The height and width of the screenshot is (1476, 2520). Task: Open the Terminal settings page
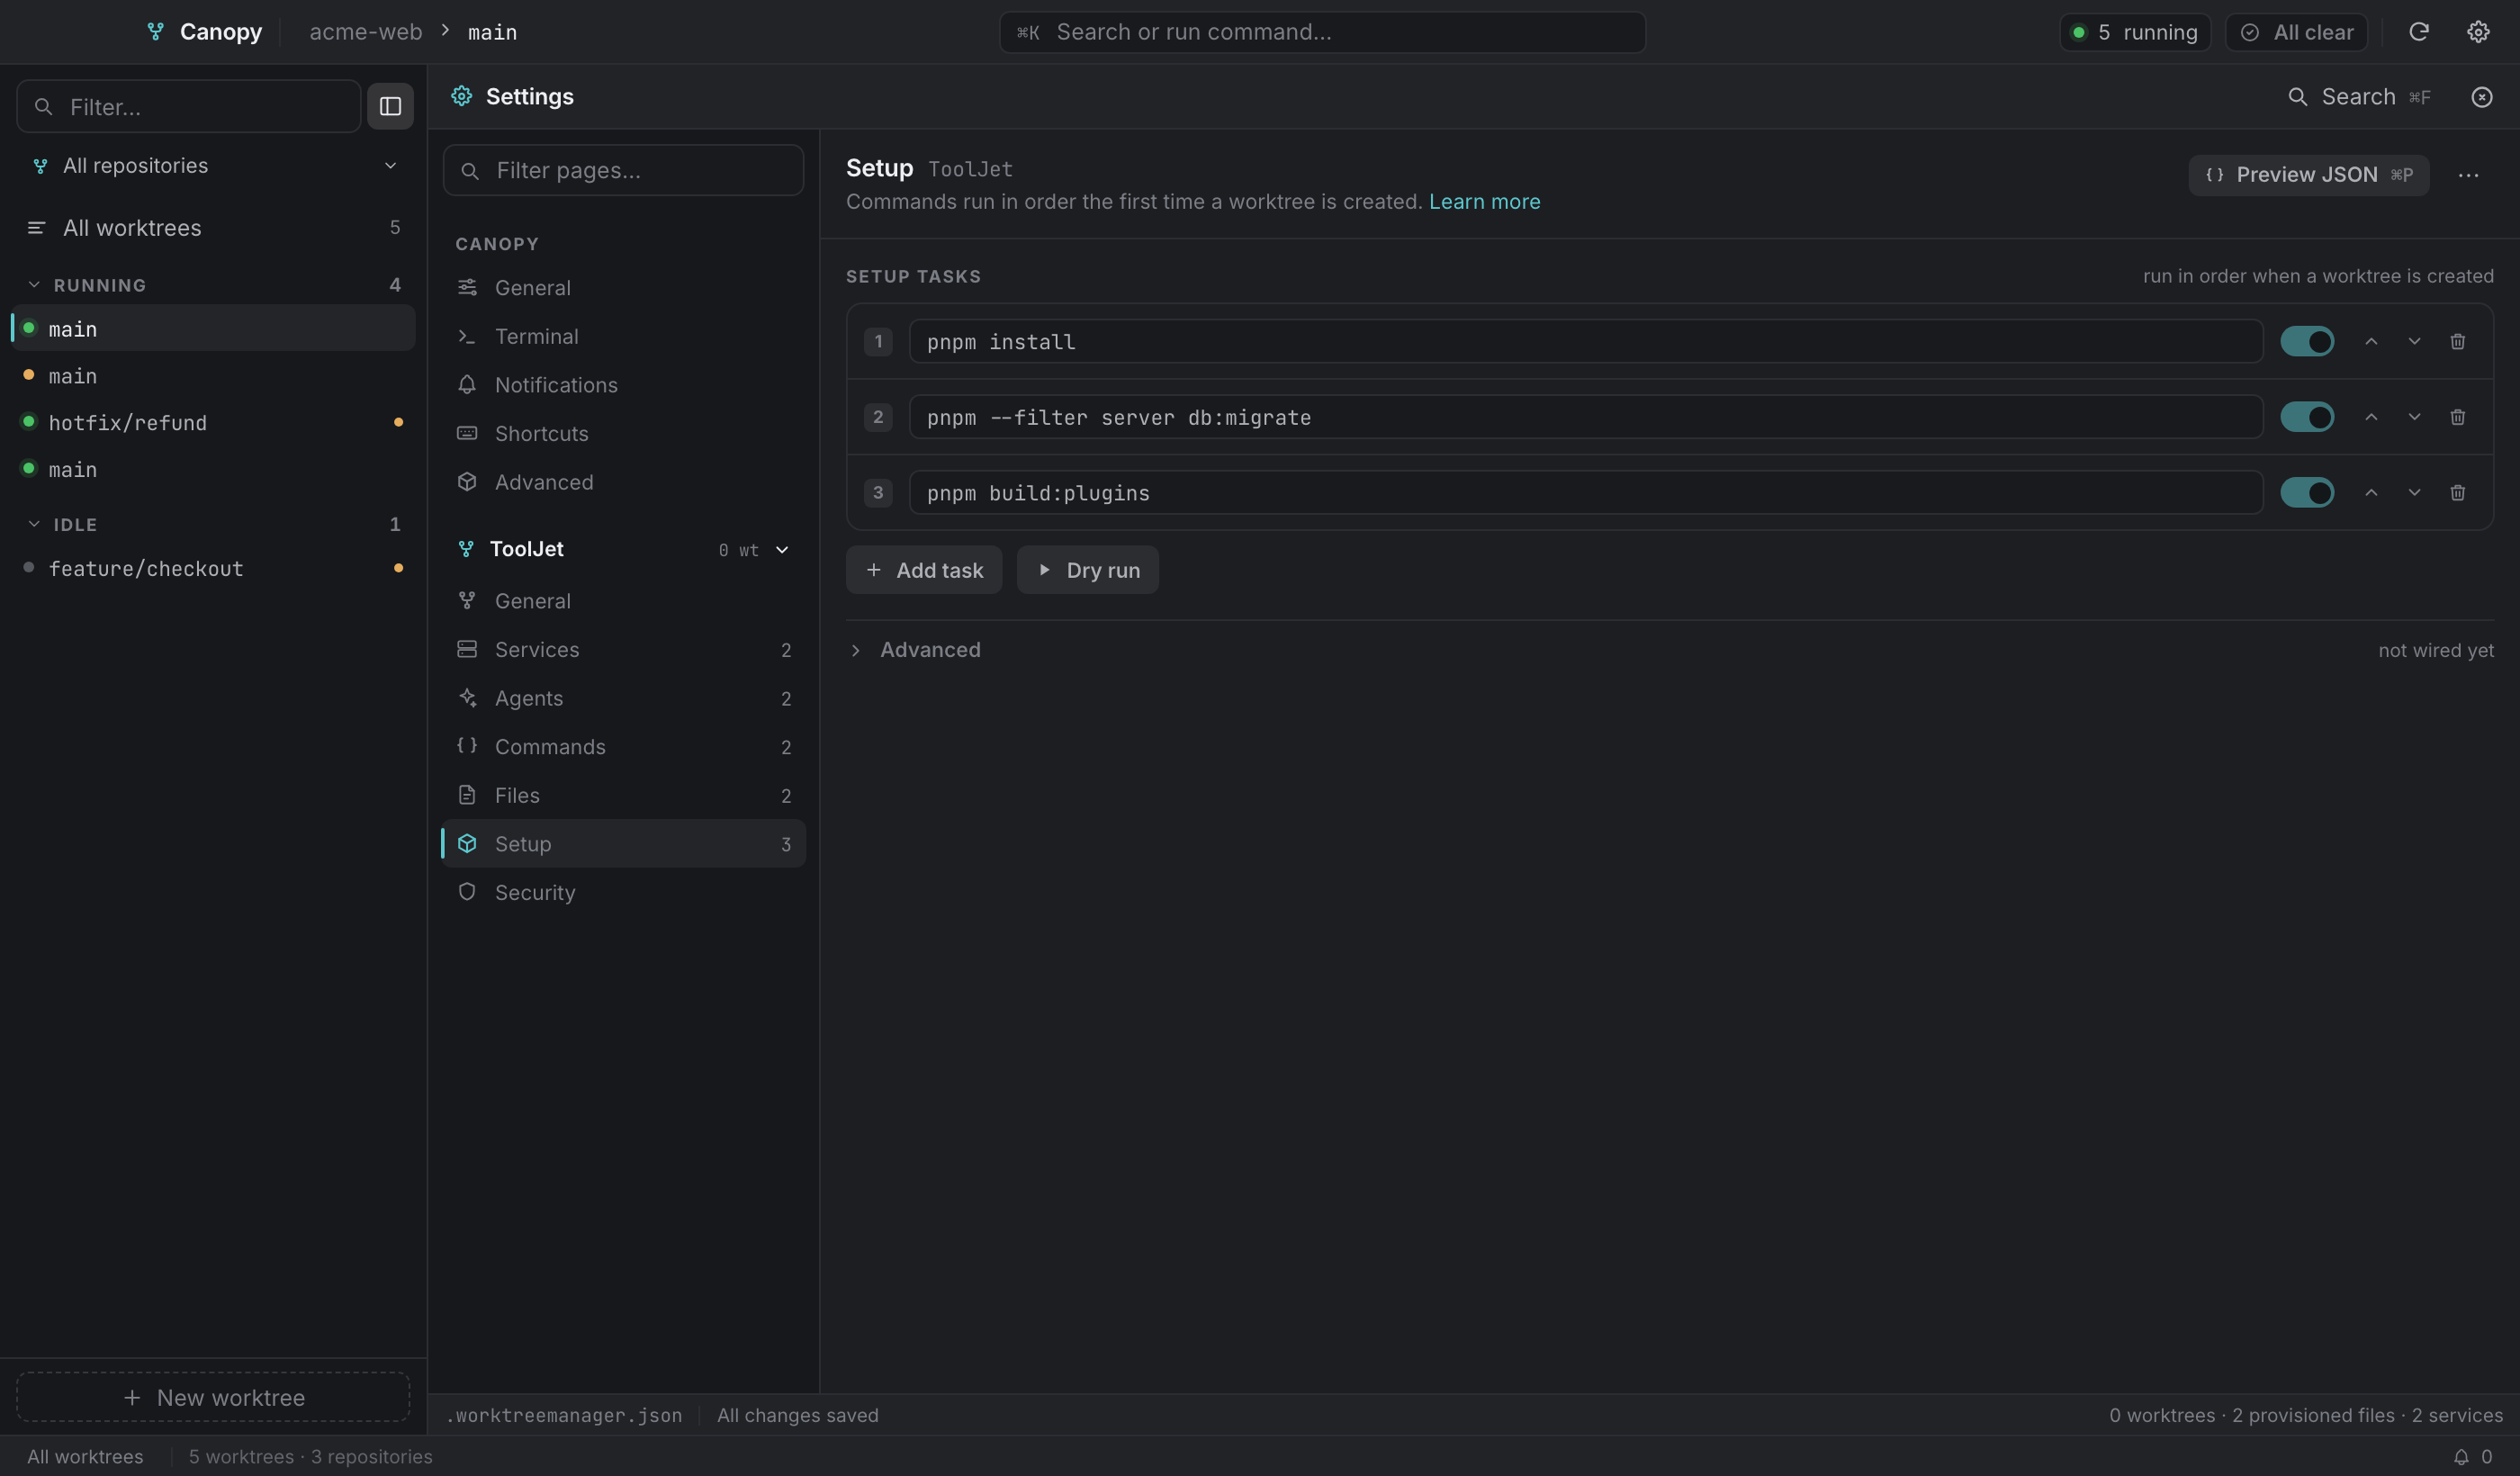click(623, 337)
